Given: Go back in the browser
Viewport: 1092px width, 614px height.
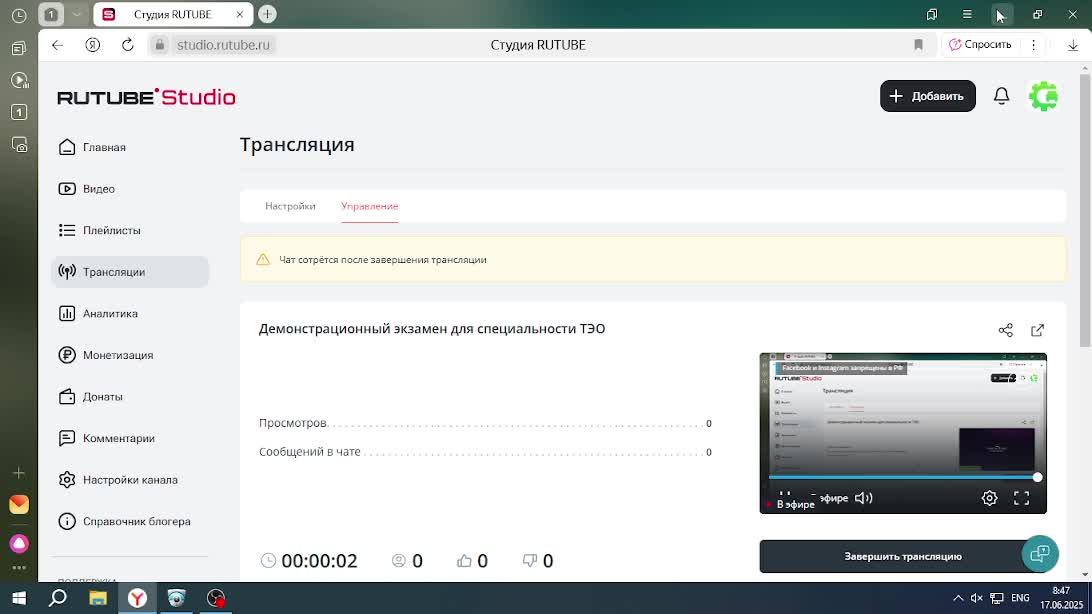Looking at the screenshot, I should pos(57,45).
